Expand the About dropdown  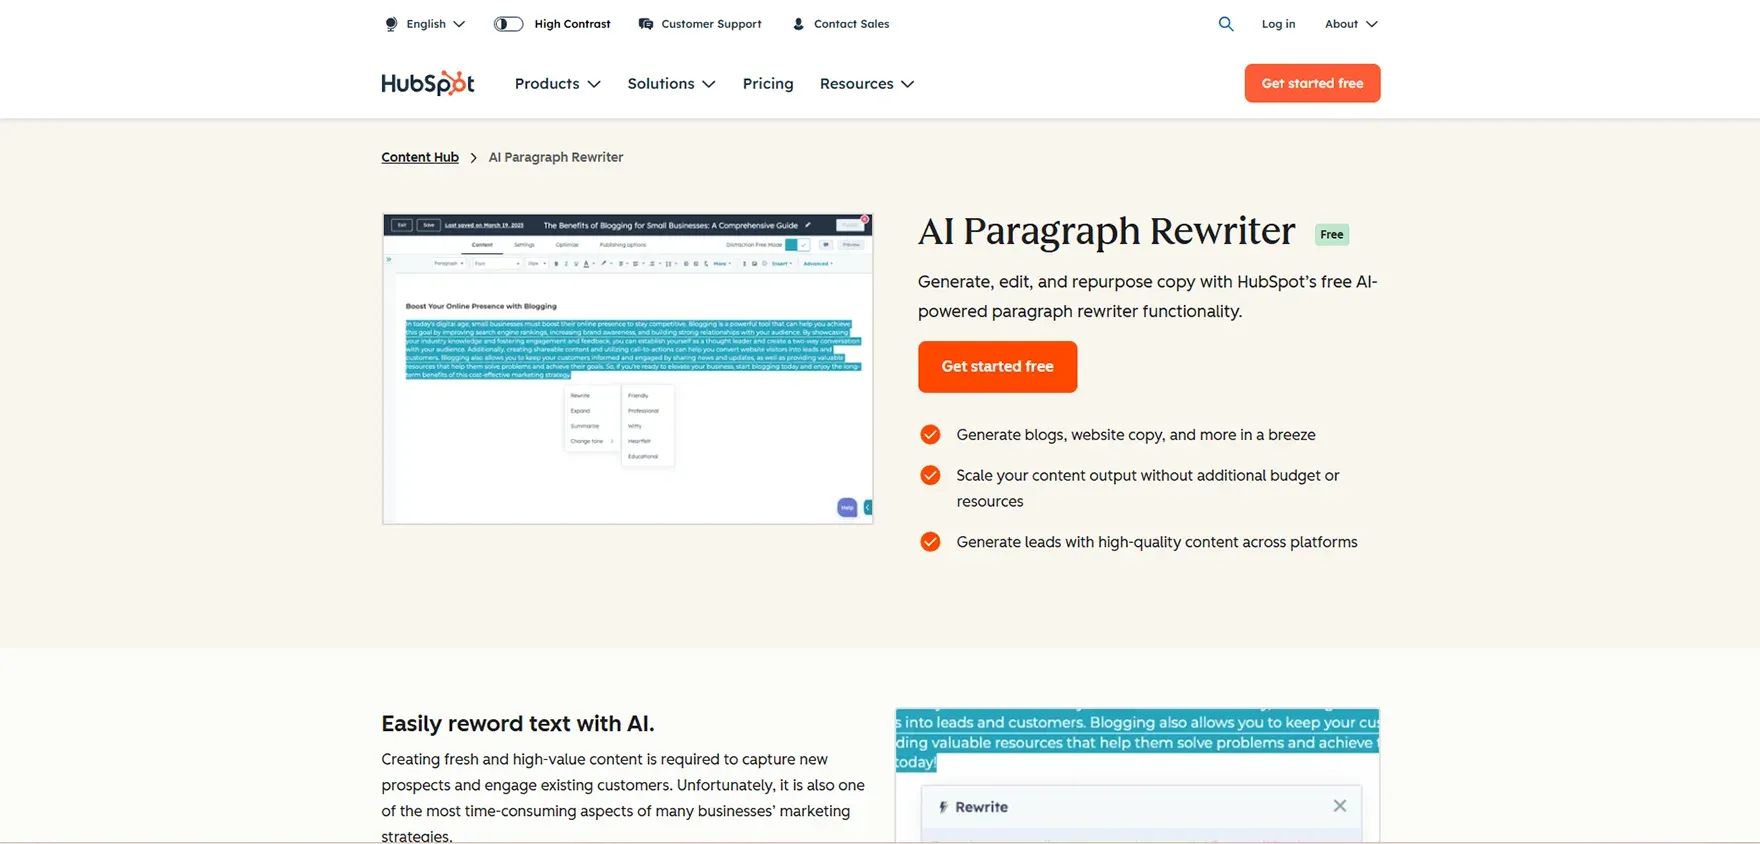[1351, 24]
